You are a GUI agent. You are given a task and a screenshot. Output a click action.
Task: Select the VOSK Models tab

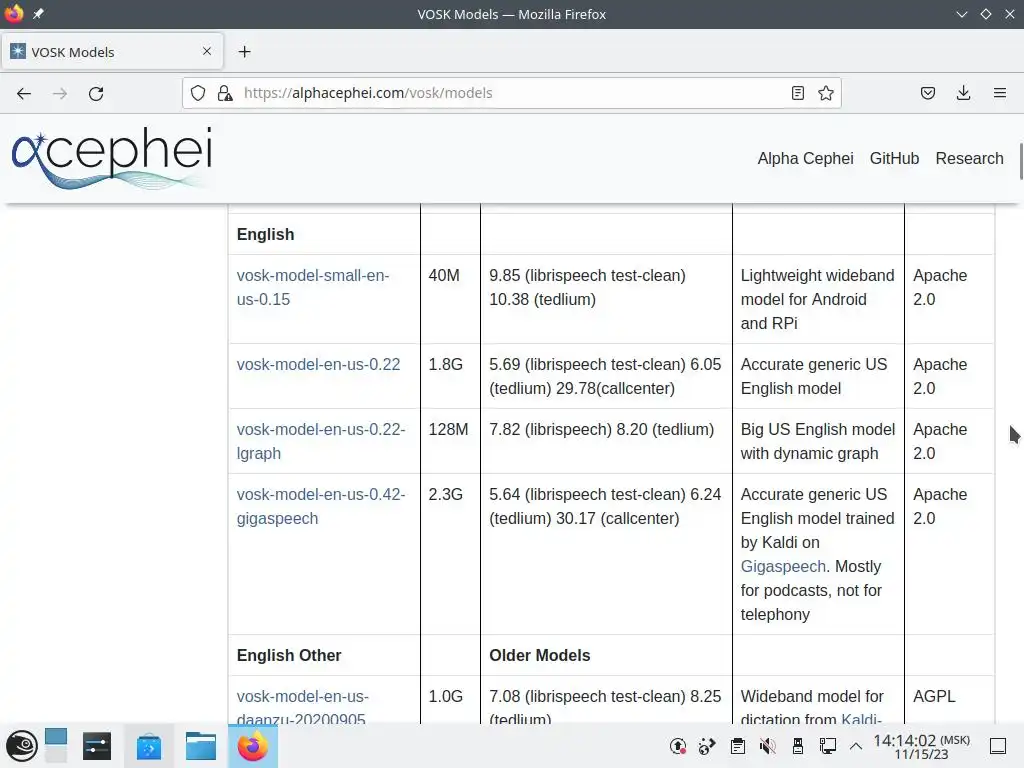pos(112,52)
